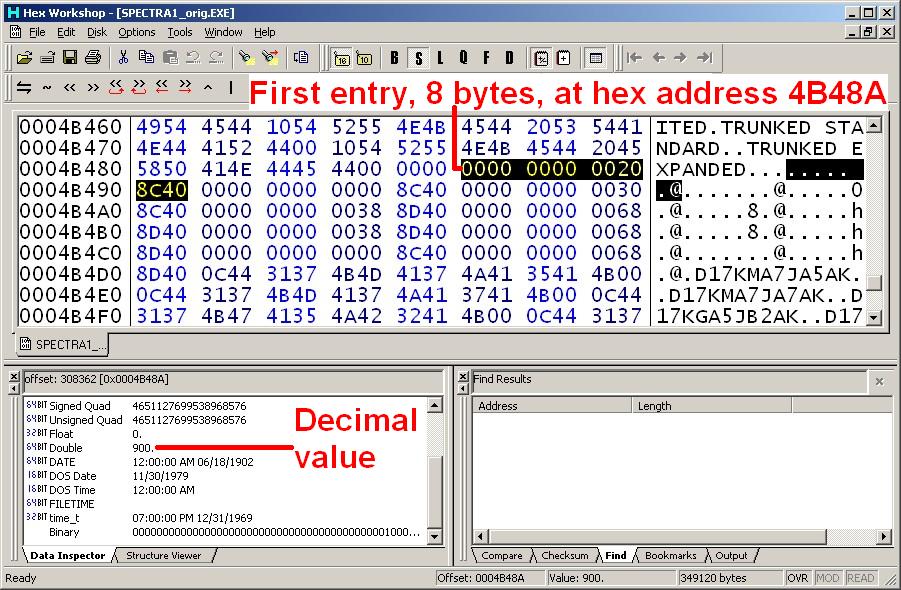Screen dimensions: 901x590
Task: Click the Undo toolbar icon
Action: pos(193,57)
